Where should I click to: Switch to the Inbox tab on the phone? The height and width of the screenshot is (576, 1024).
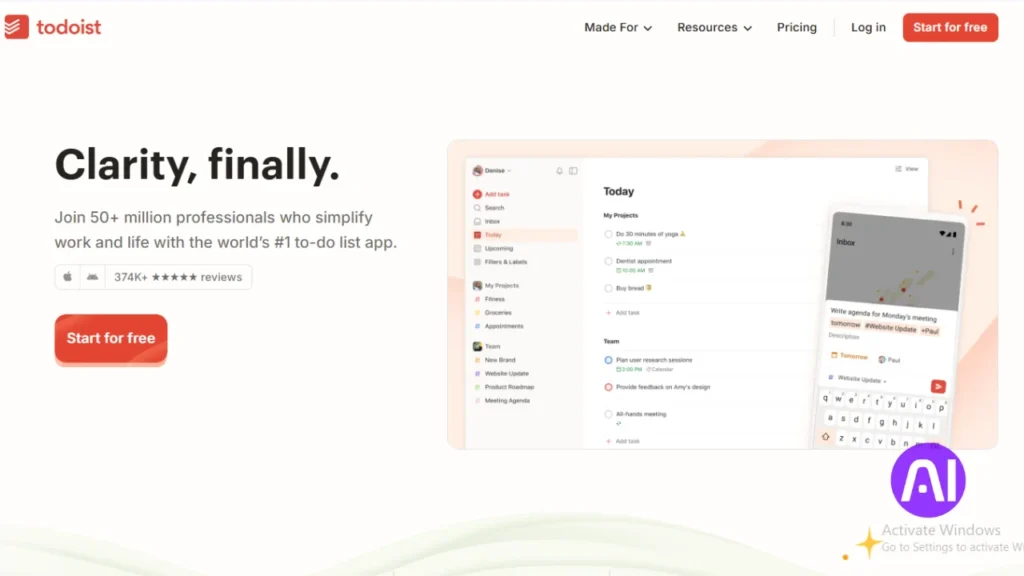(x=845, y=243)
